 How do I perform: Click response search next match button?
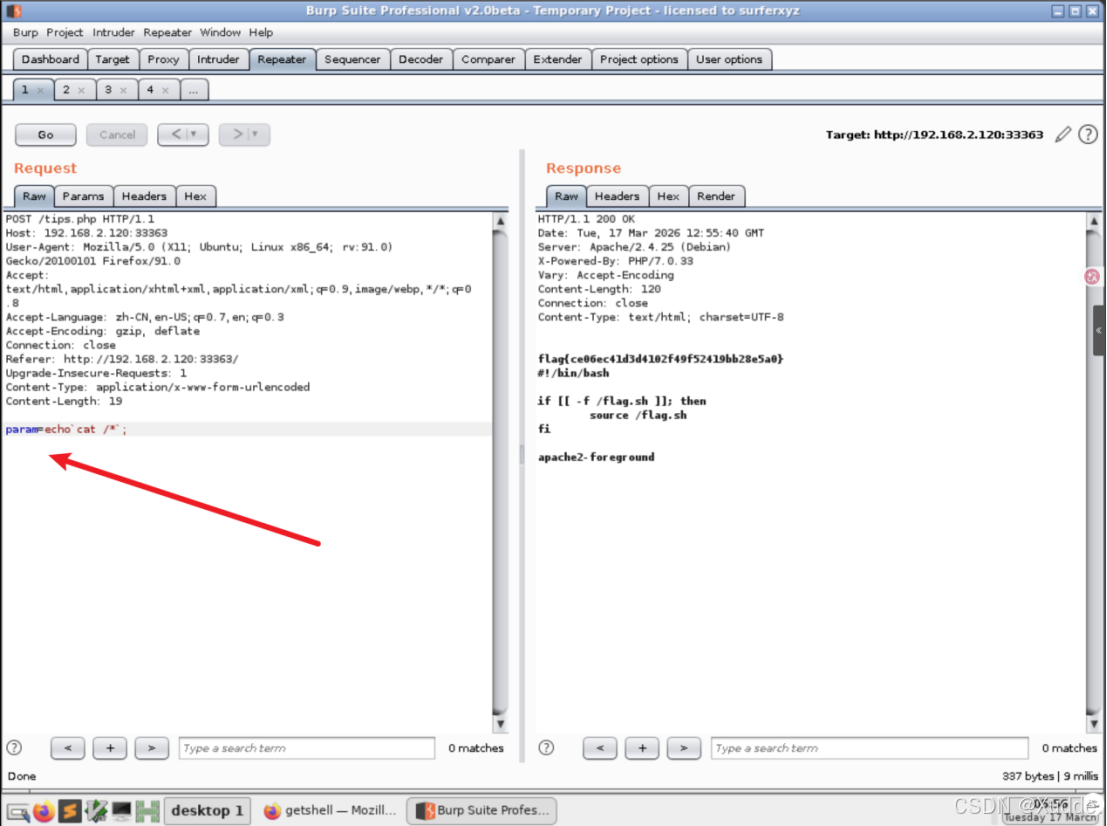[684, 748]
